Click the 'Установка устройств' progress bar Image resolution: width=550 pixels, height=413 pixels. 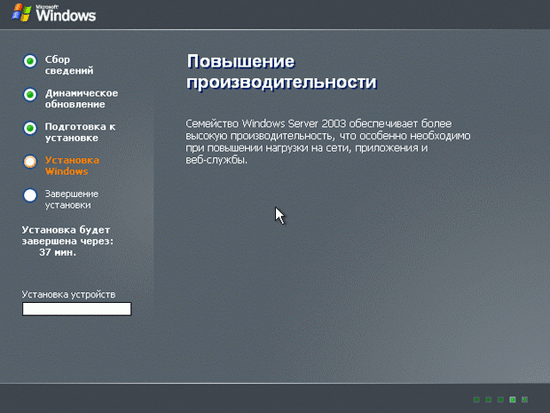pos(77,309)
